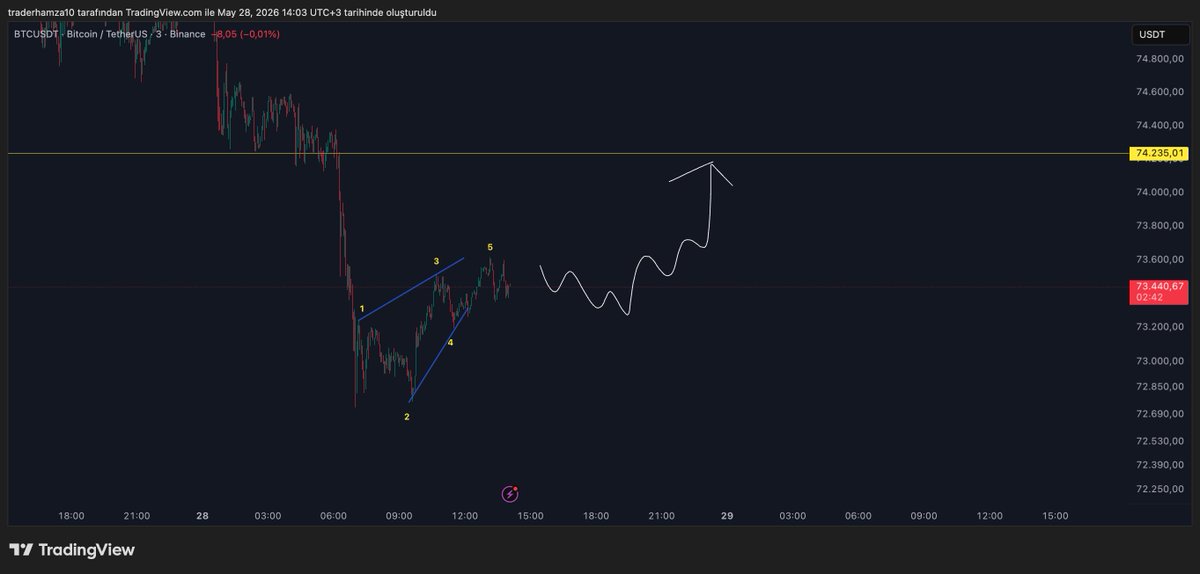
Task: Click the 74.400,00 price axis label
Action: tap(1160, 126)
